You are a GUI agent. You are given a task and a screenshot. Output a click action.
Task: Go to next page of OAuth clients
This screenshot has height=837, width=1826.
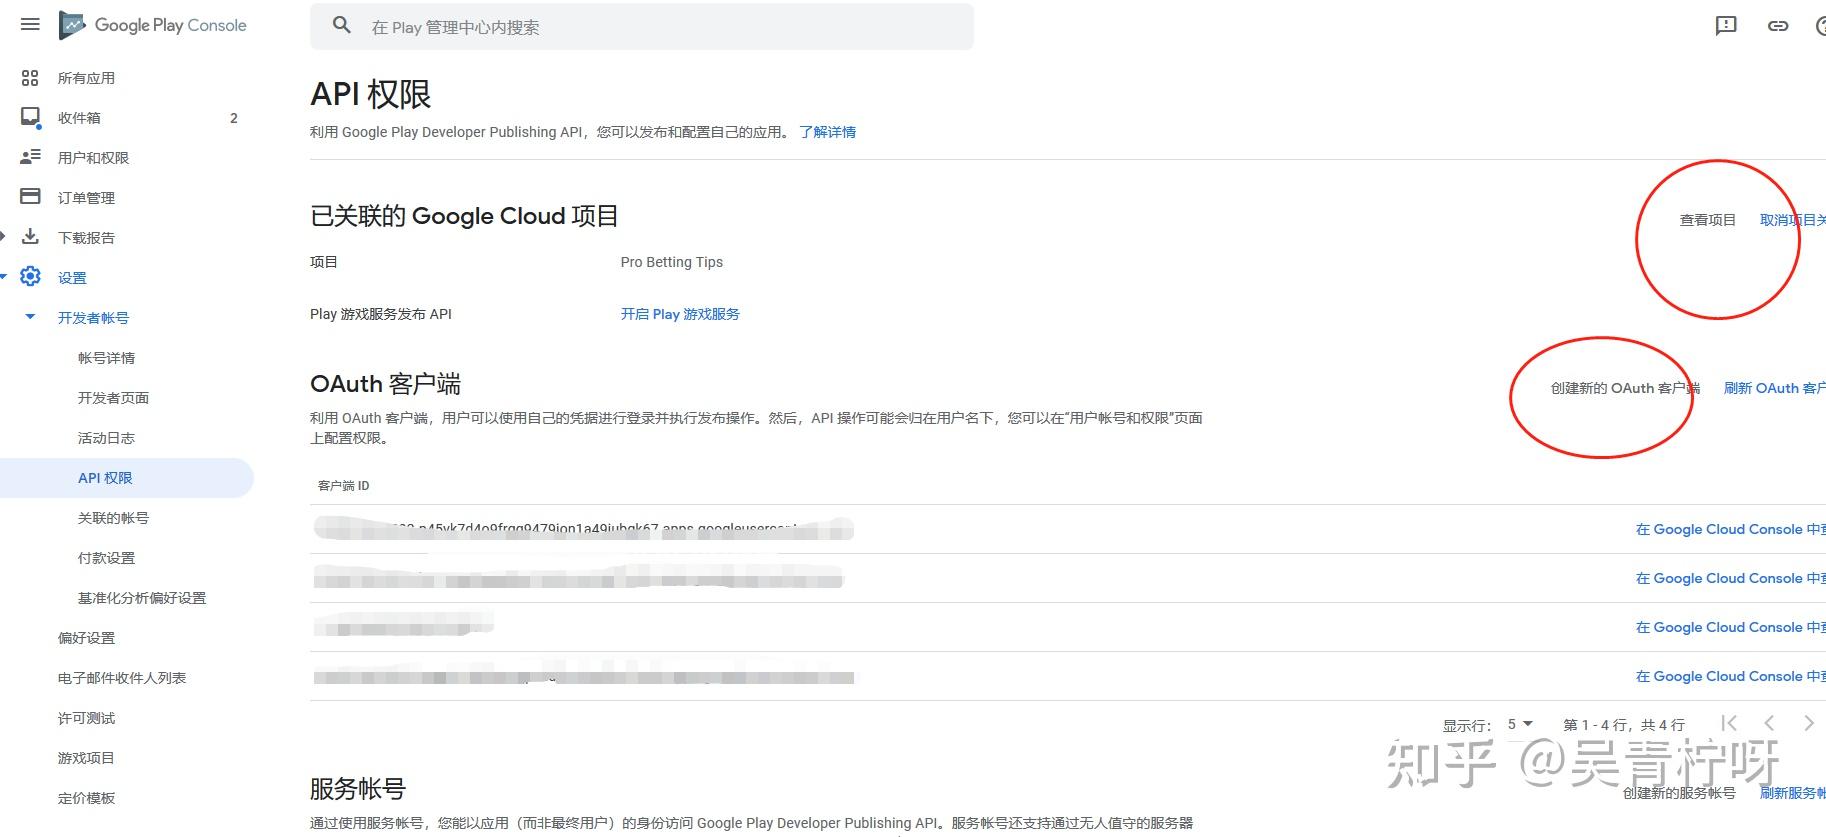(1808, 723)
